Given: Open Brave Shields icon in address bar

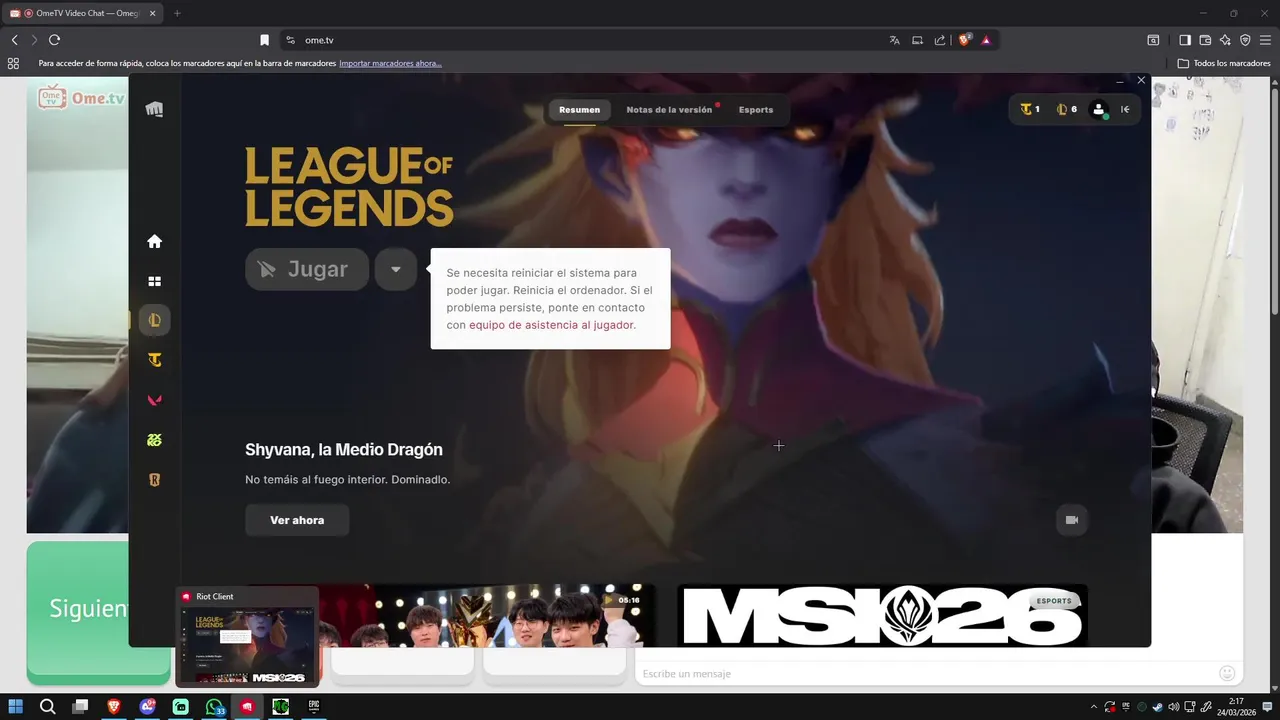Looking at the screenshot, I should click(x=965, y=40).
